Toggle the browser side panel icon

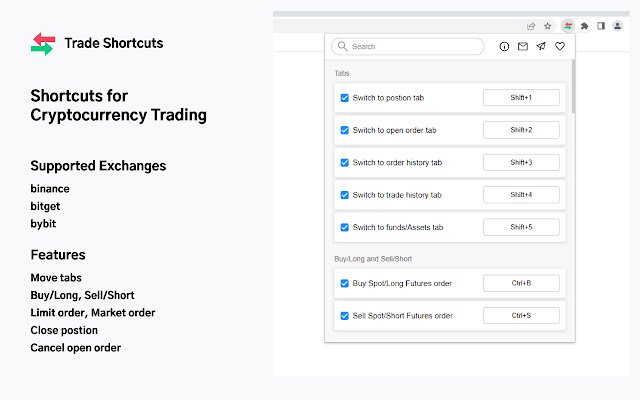coord(601,26)
